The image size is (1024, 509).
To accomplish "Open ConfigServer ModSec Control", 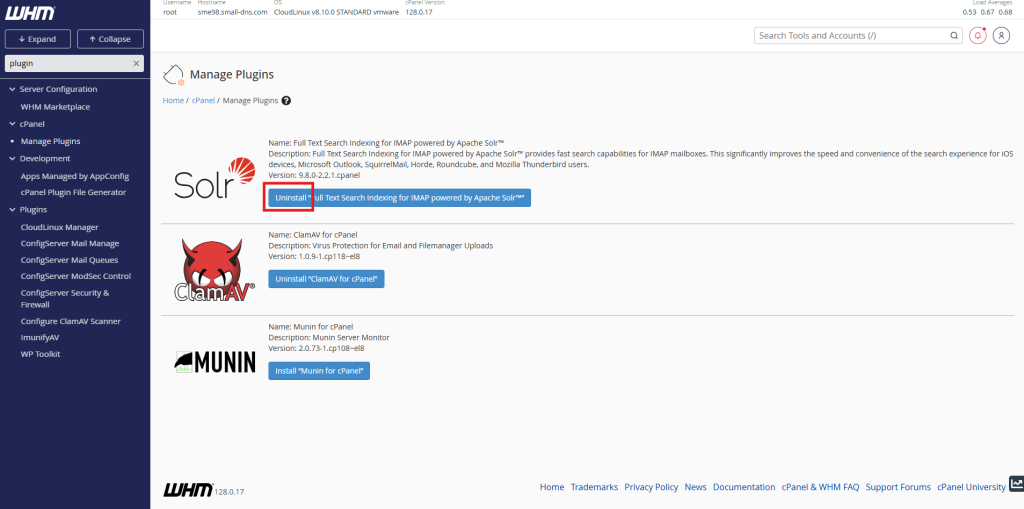I will (76, 276).
